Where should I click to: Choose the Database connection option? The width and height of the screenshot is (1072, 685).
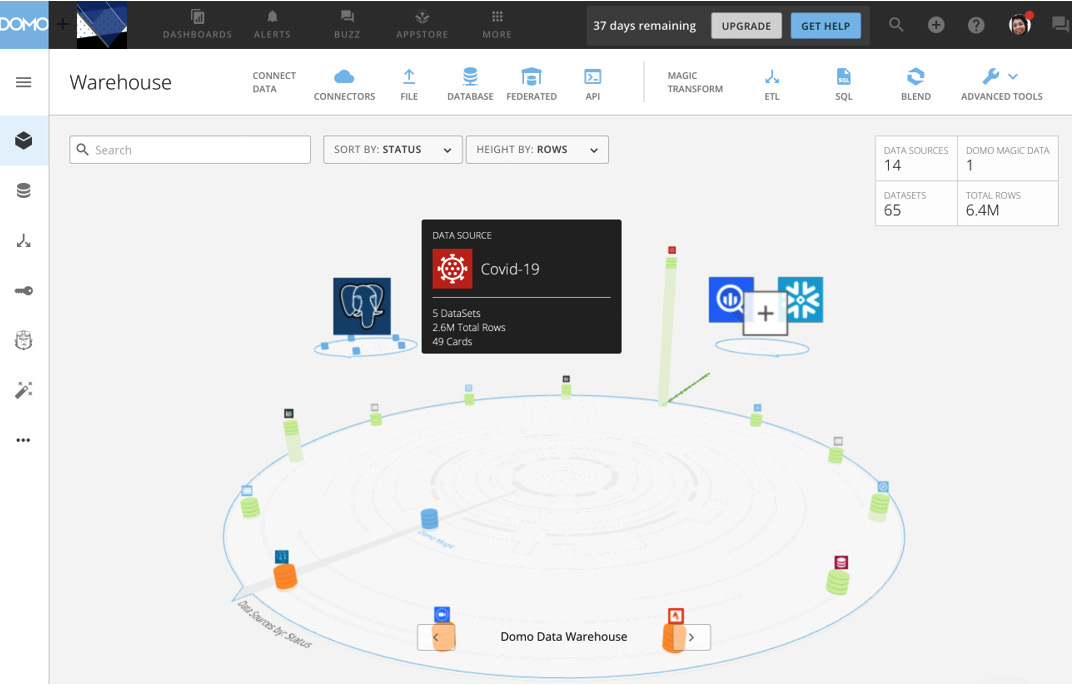pos(470,85)
